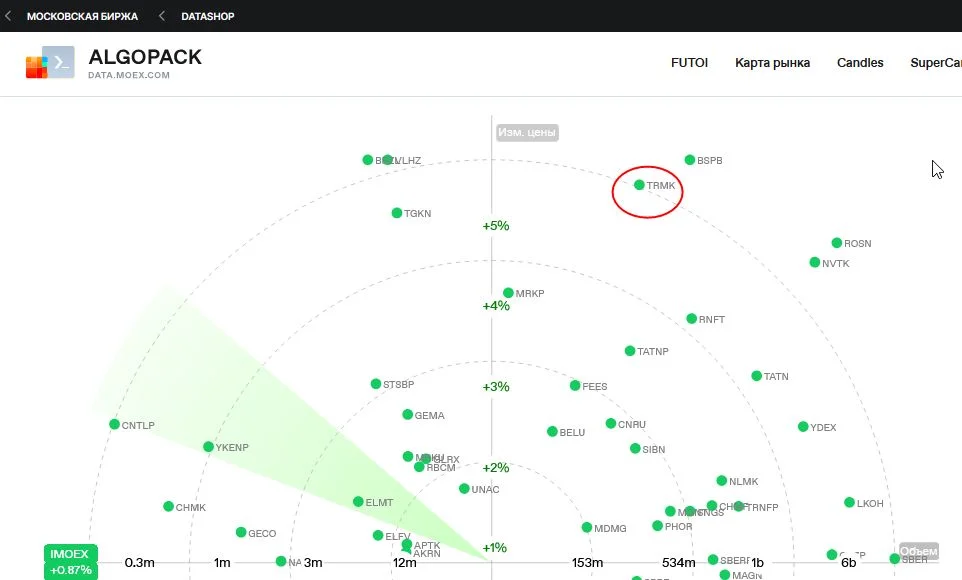Open the SuperCandles menu item
Viewport: 962px width, 580px height.
[x=936, y=63]
